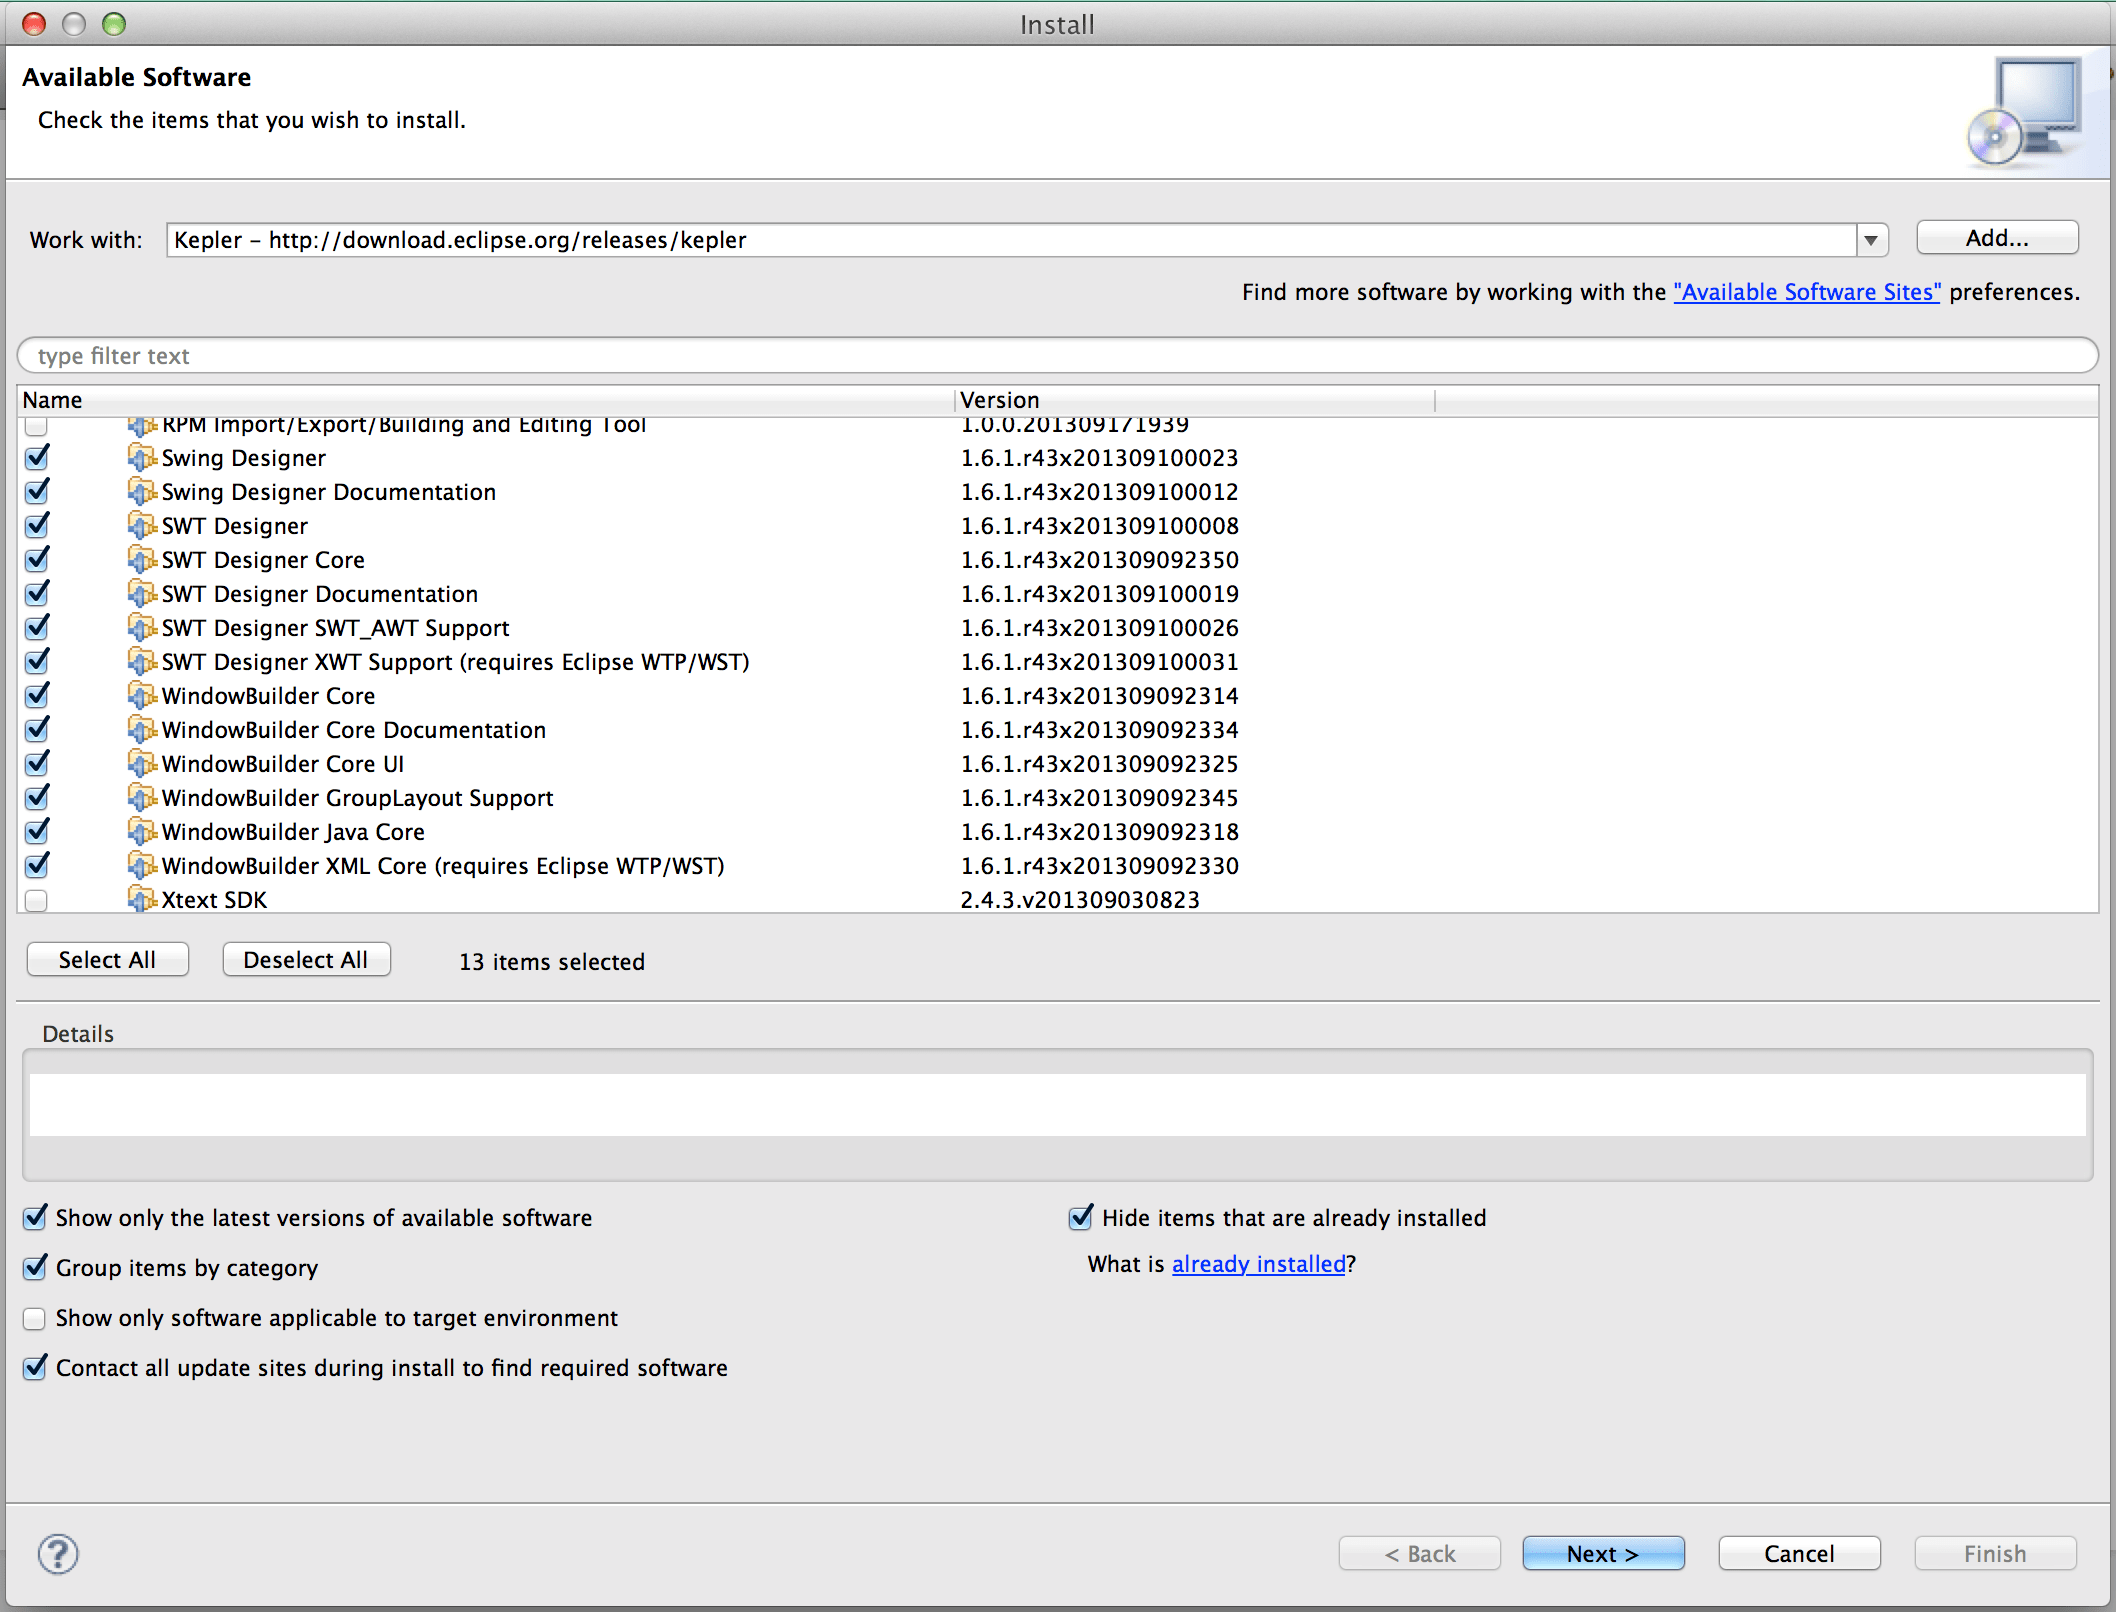Click the WindowBuilder Java Core feature icon
This screenshot has width=2116, height=1612.
tap(142, 832)
